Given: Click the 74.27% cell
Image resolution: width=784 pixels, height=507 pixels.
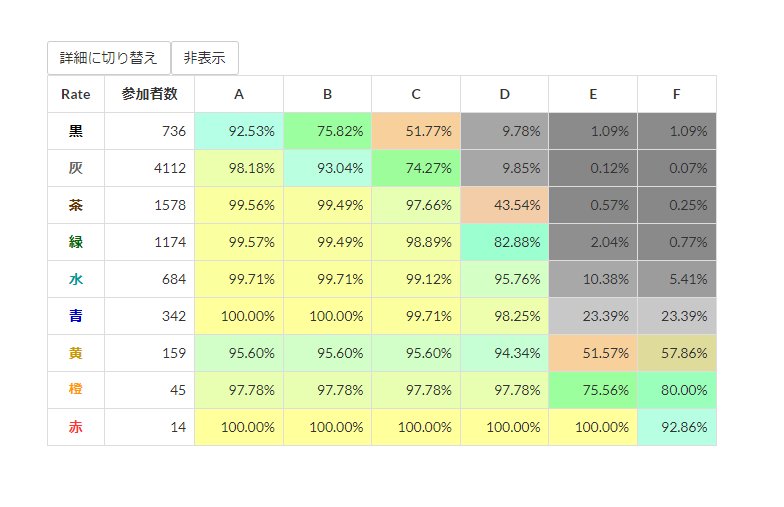Looking at the screenshot, I should coord(416,168).
